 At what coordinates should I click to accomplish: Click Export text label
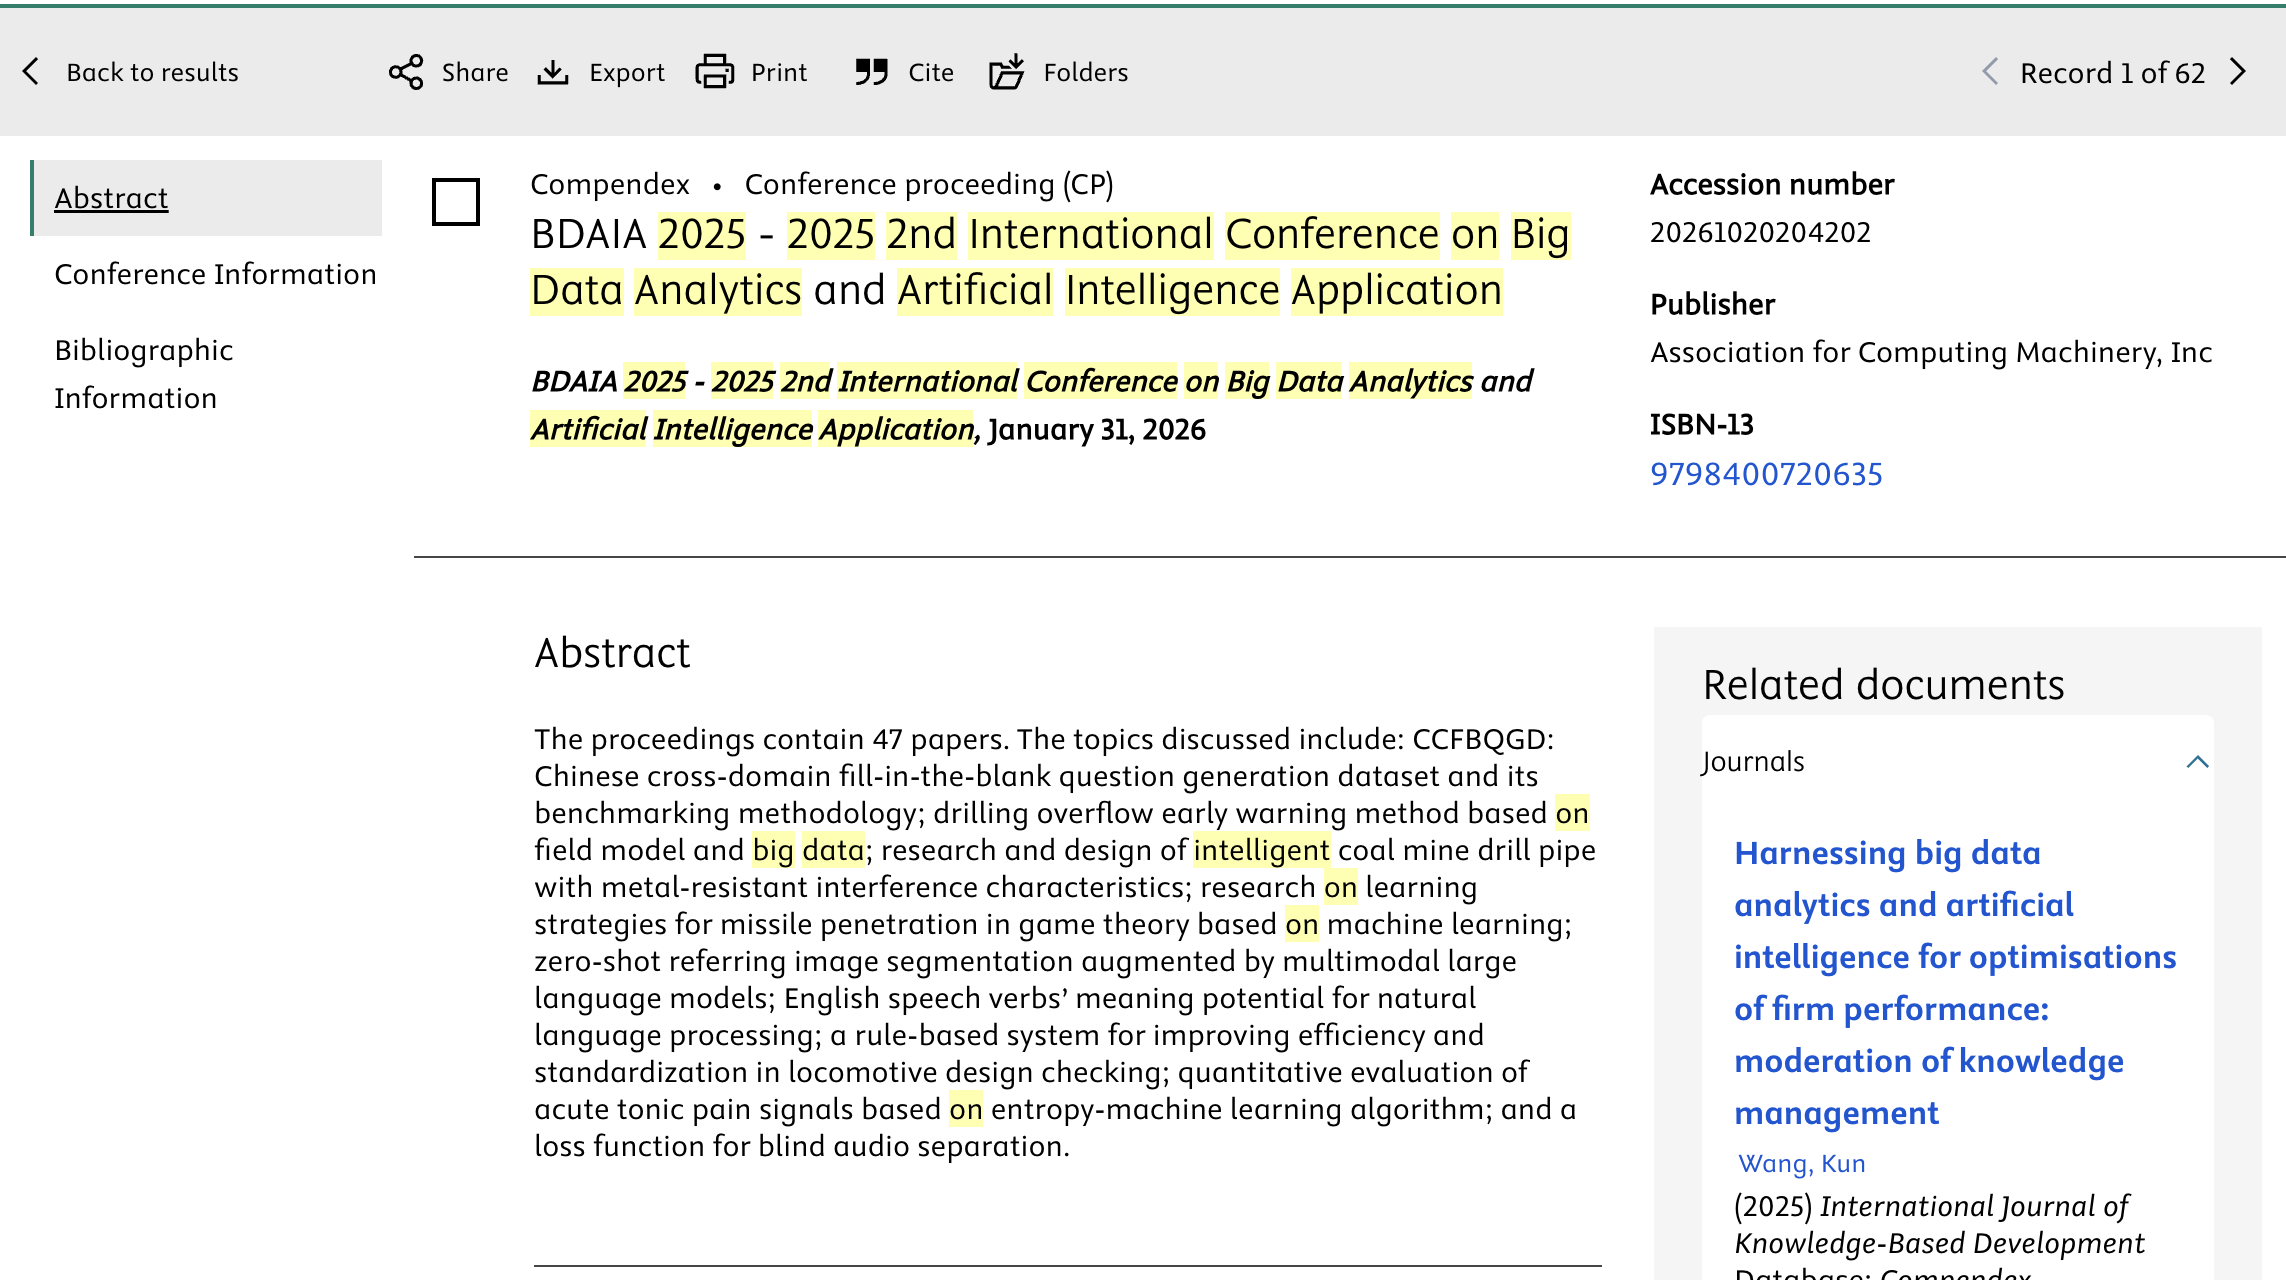pyautogui.click(x=626, y=72)
